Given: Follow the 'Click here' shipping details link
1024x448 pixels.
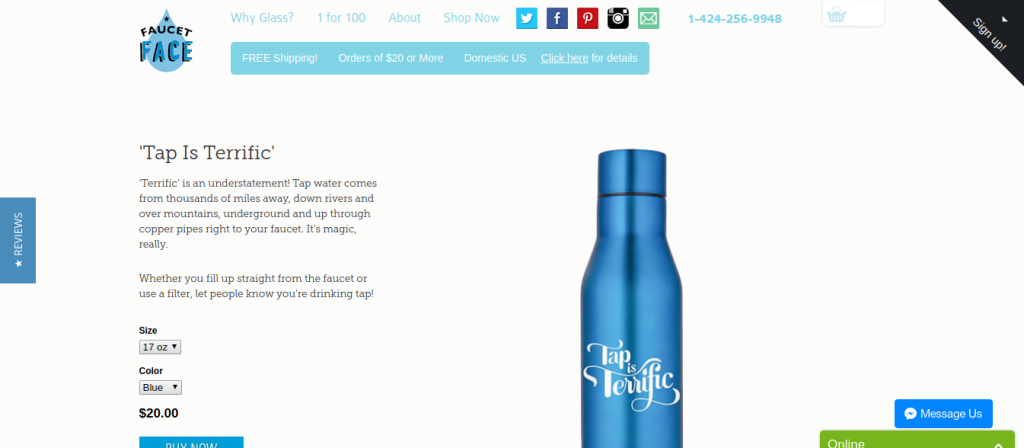Looking at the screenshot, I should click(x=564, y=58).
